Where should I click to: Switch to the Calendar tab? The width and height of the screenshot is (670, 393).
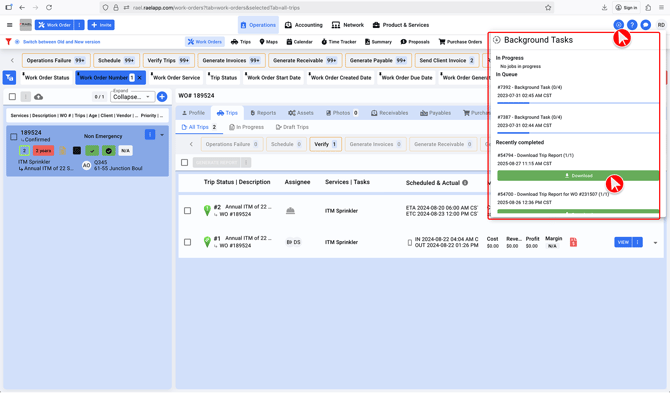(x=300, y=42)
